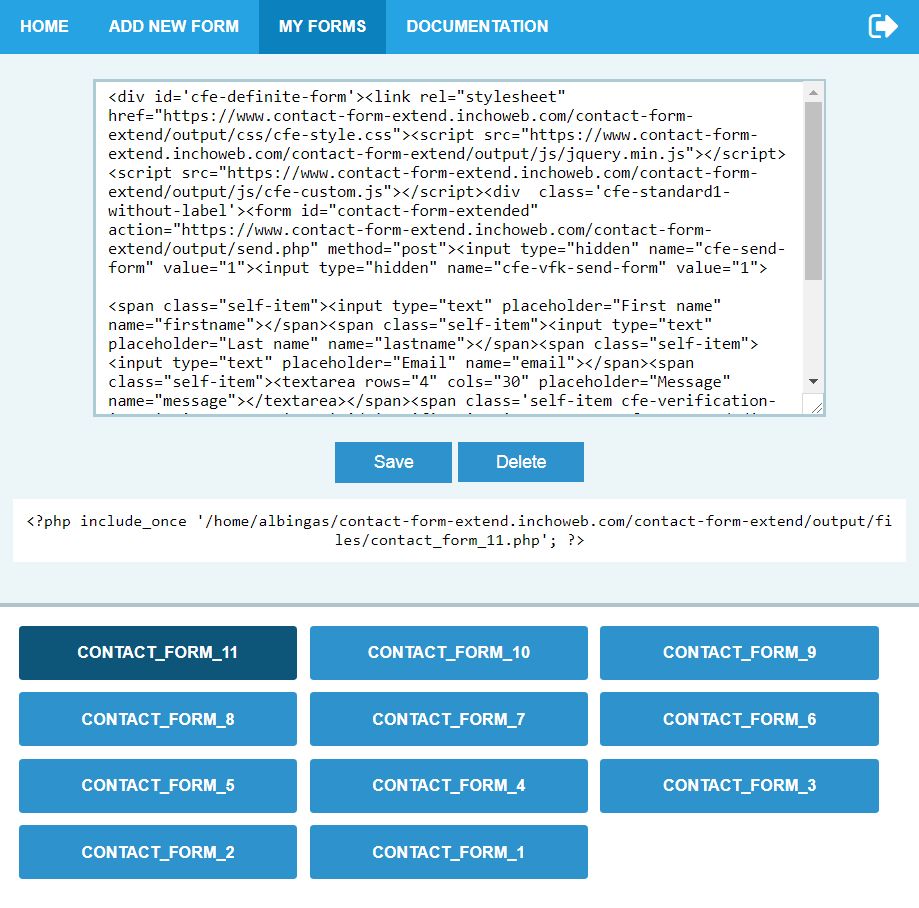Image resolution: width=919 pixels, height=908 pixels.
Task: Click the logout arrow icon
Action: [x=883, y=26]
